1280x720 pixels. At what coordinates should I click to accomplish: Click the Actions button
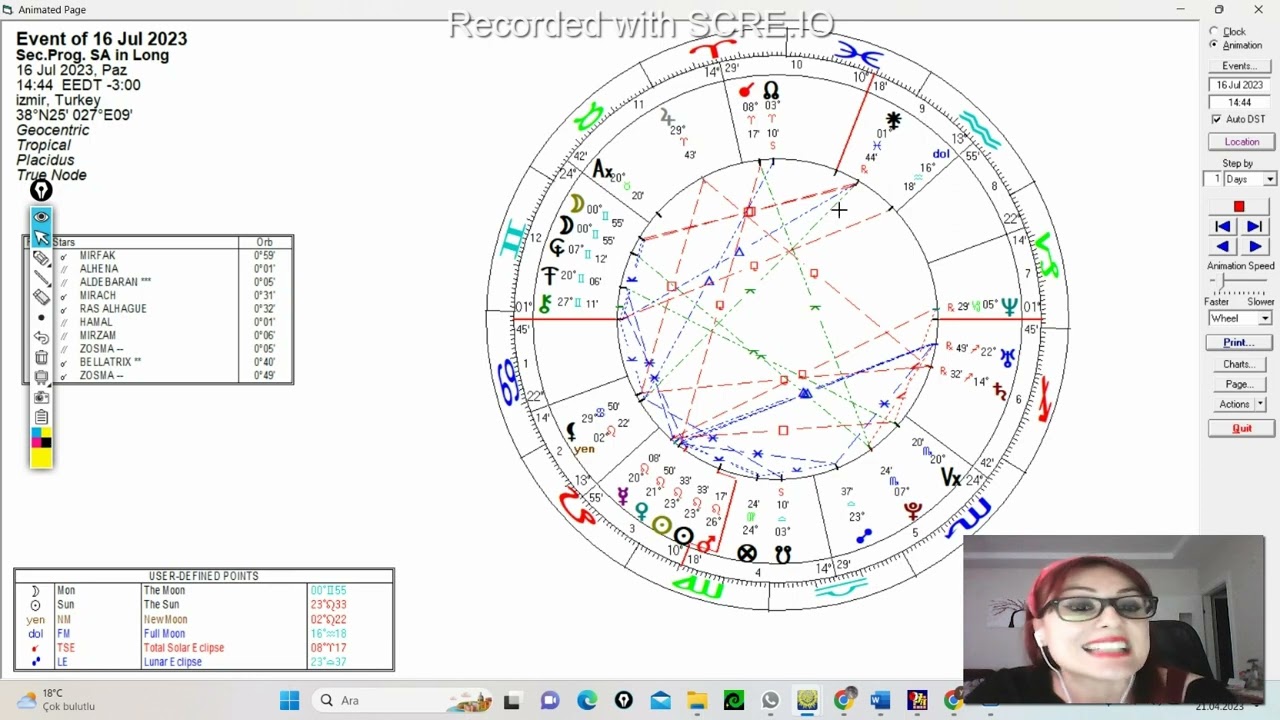tap(1232, 404)
